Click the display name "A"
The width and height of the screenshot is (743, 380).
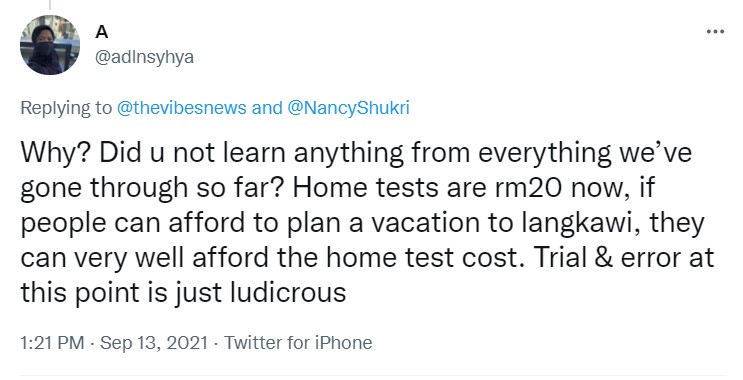(102, 32)
